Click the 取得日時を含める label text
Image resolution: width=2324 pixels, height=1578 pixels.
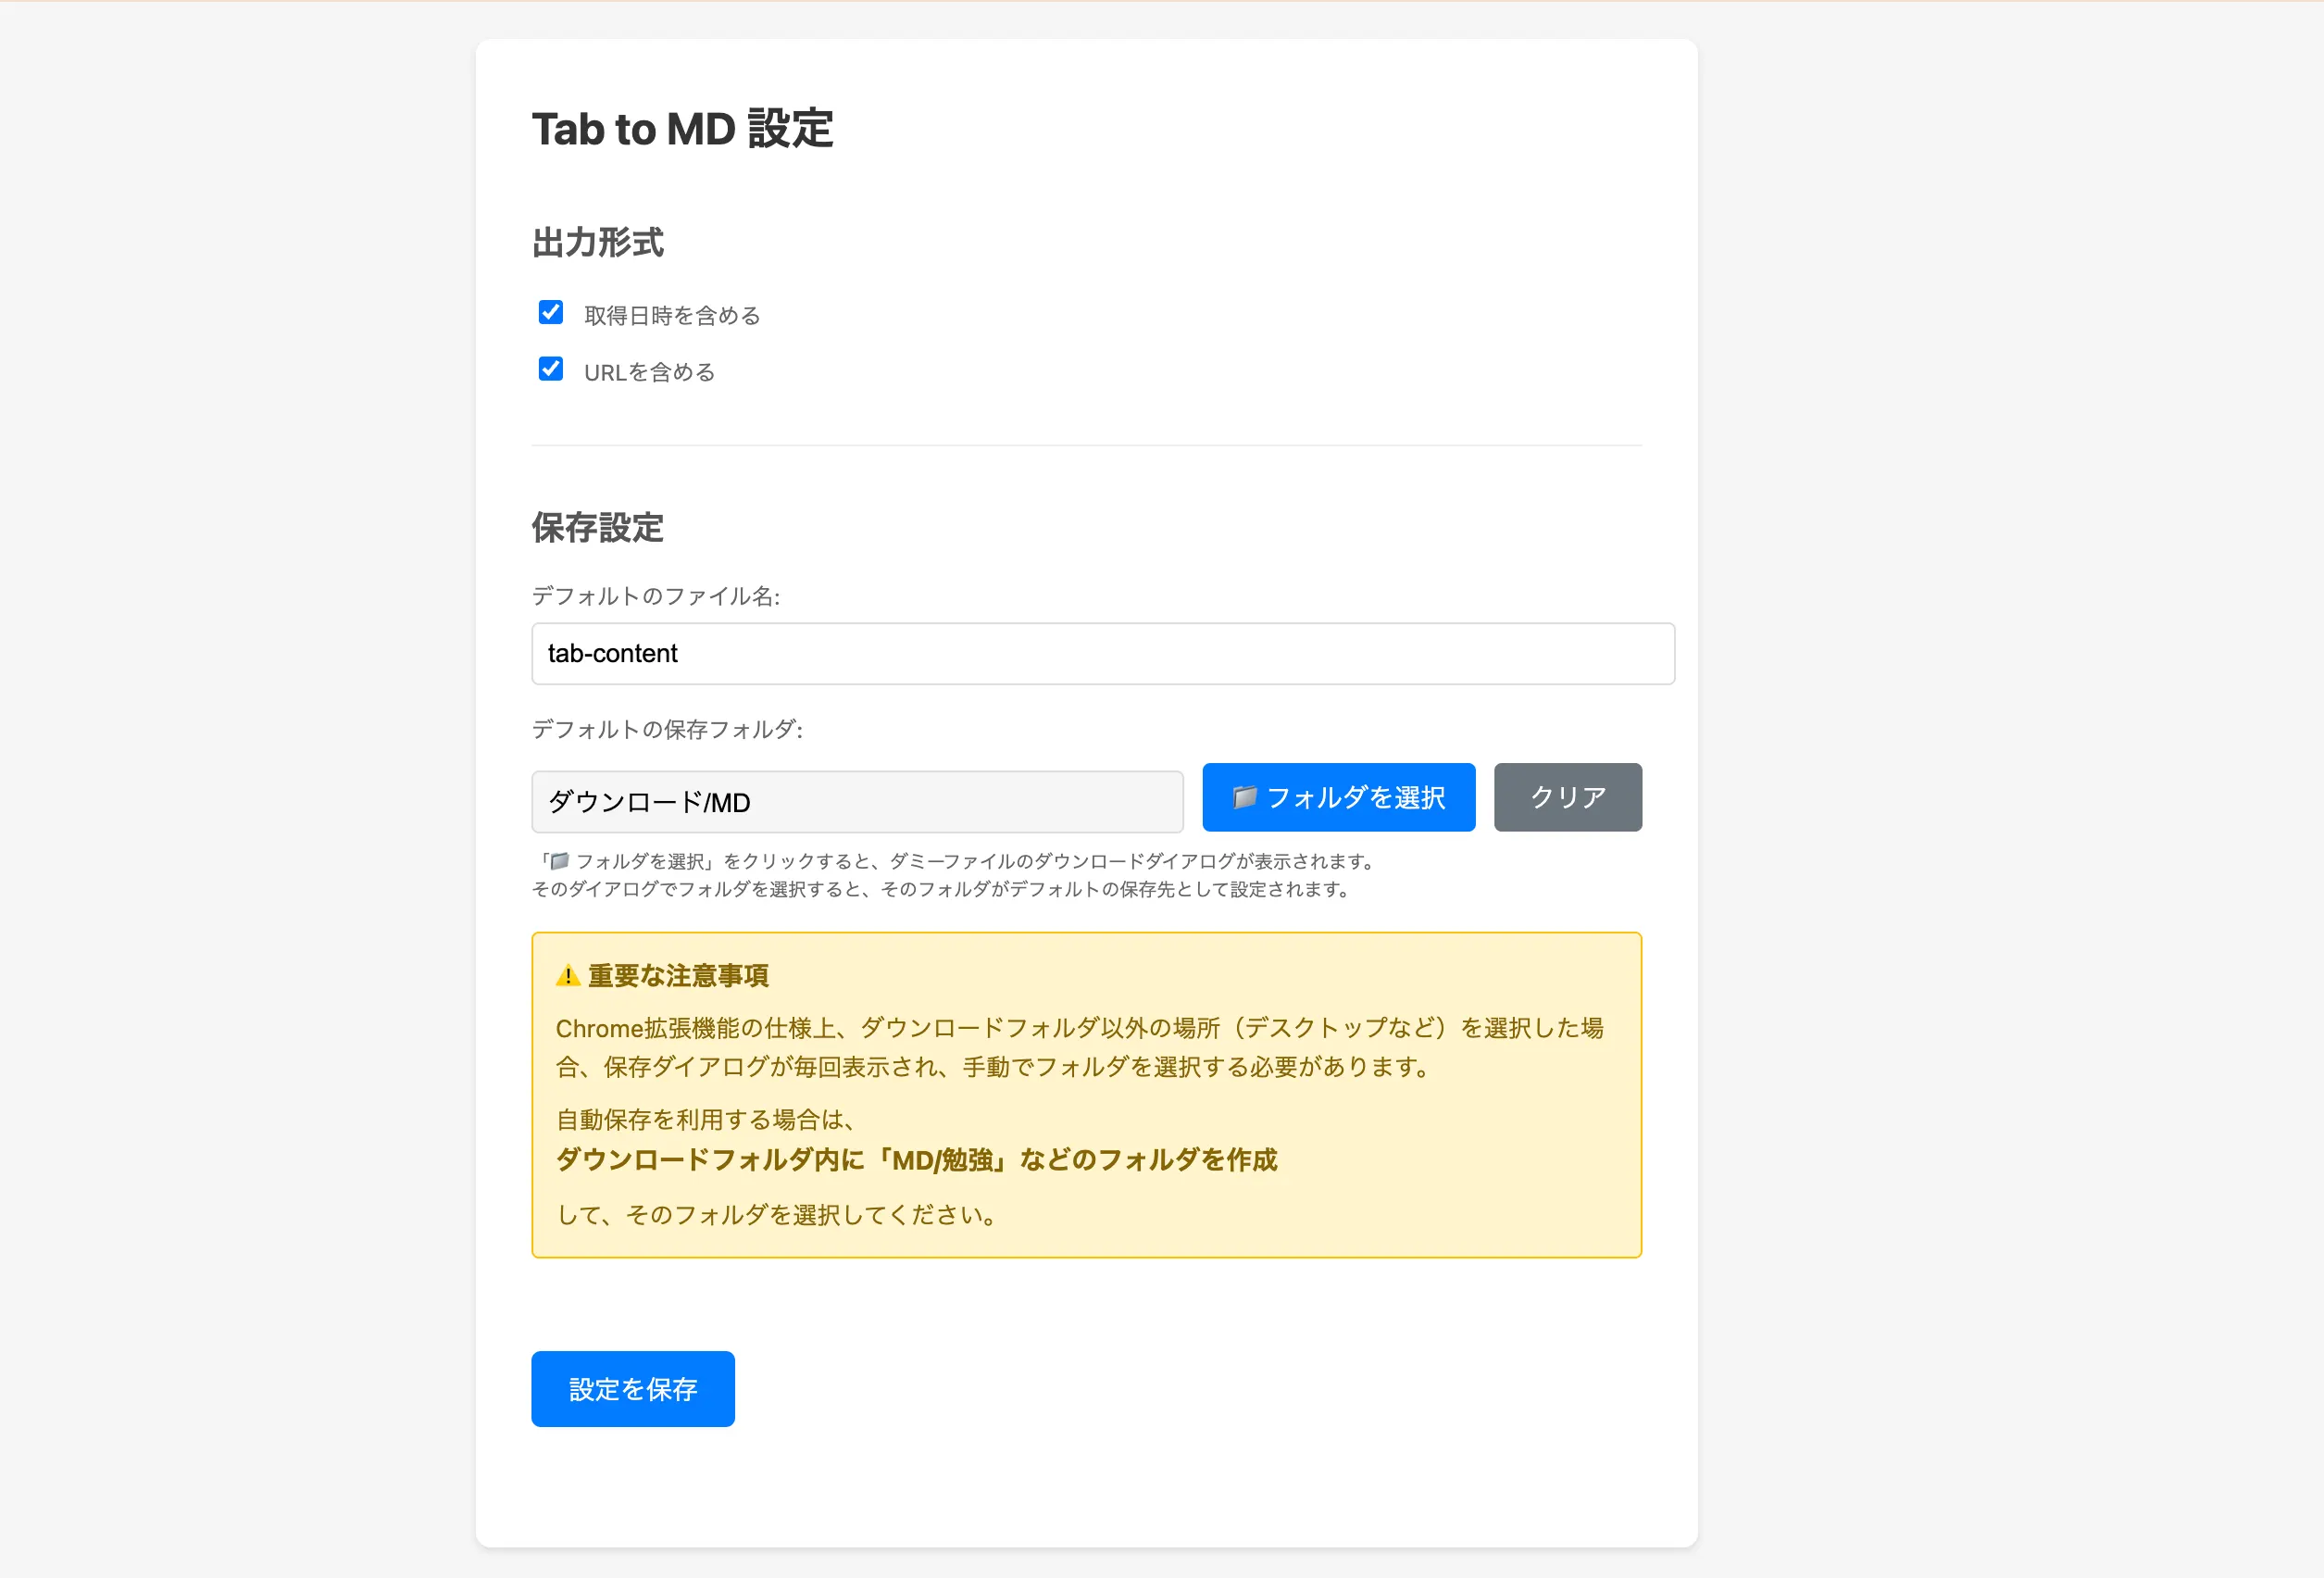click(x=672, y=316)
